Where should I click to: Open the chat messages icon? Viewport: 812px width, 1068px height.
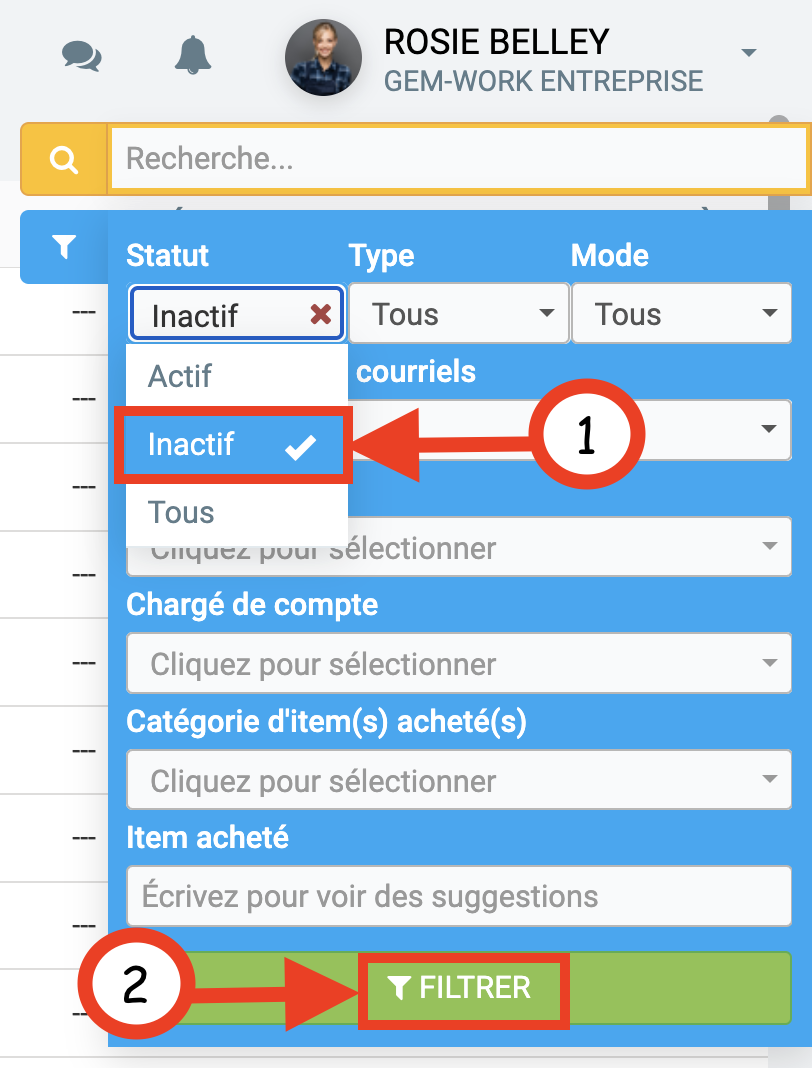click(81, 54)
